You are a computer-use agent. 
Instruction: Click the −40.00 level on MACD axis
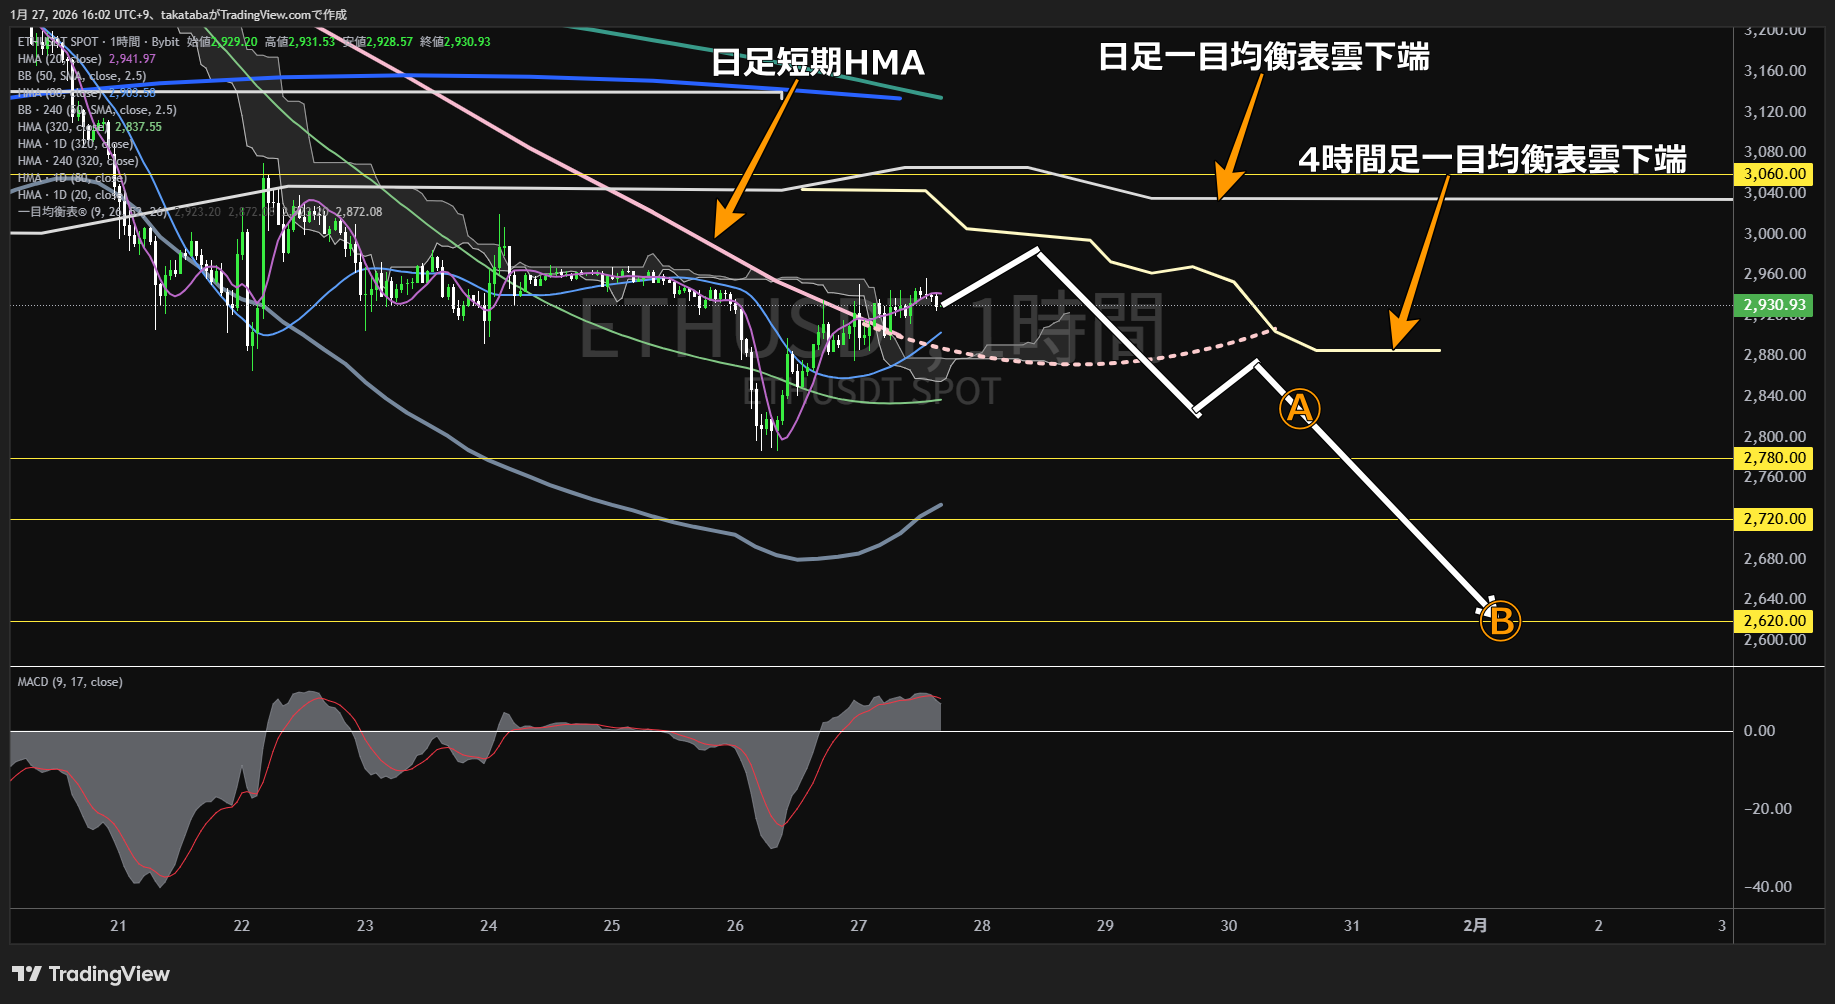pyautogui.click(x=1767, y=887)
